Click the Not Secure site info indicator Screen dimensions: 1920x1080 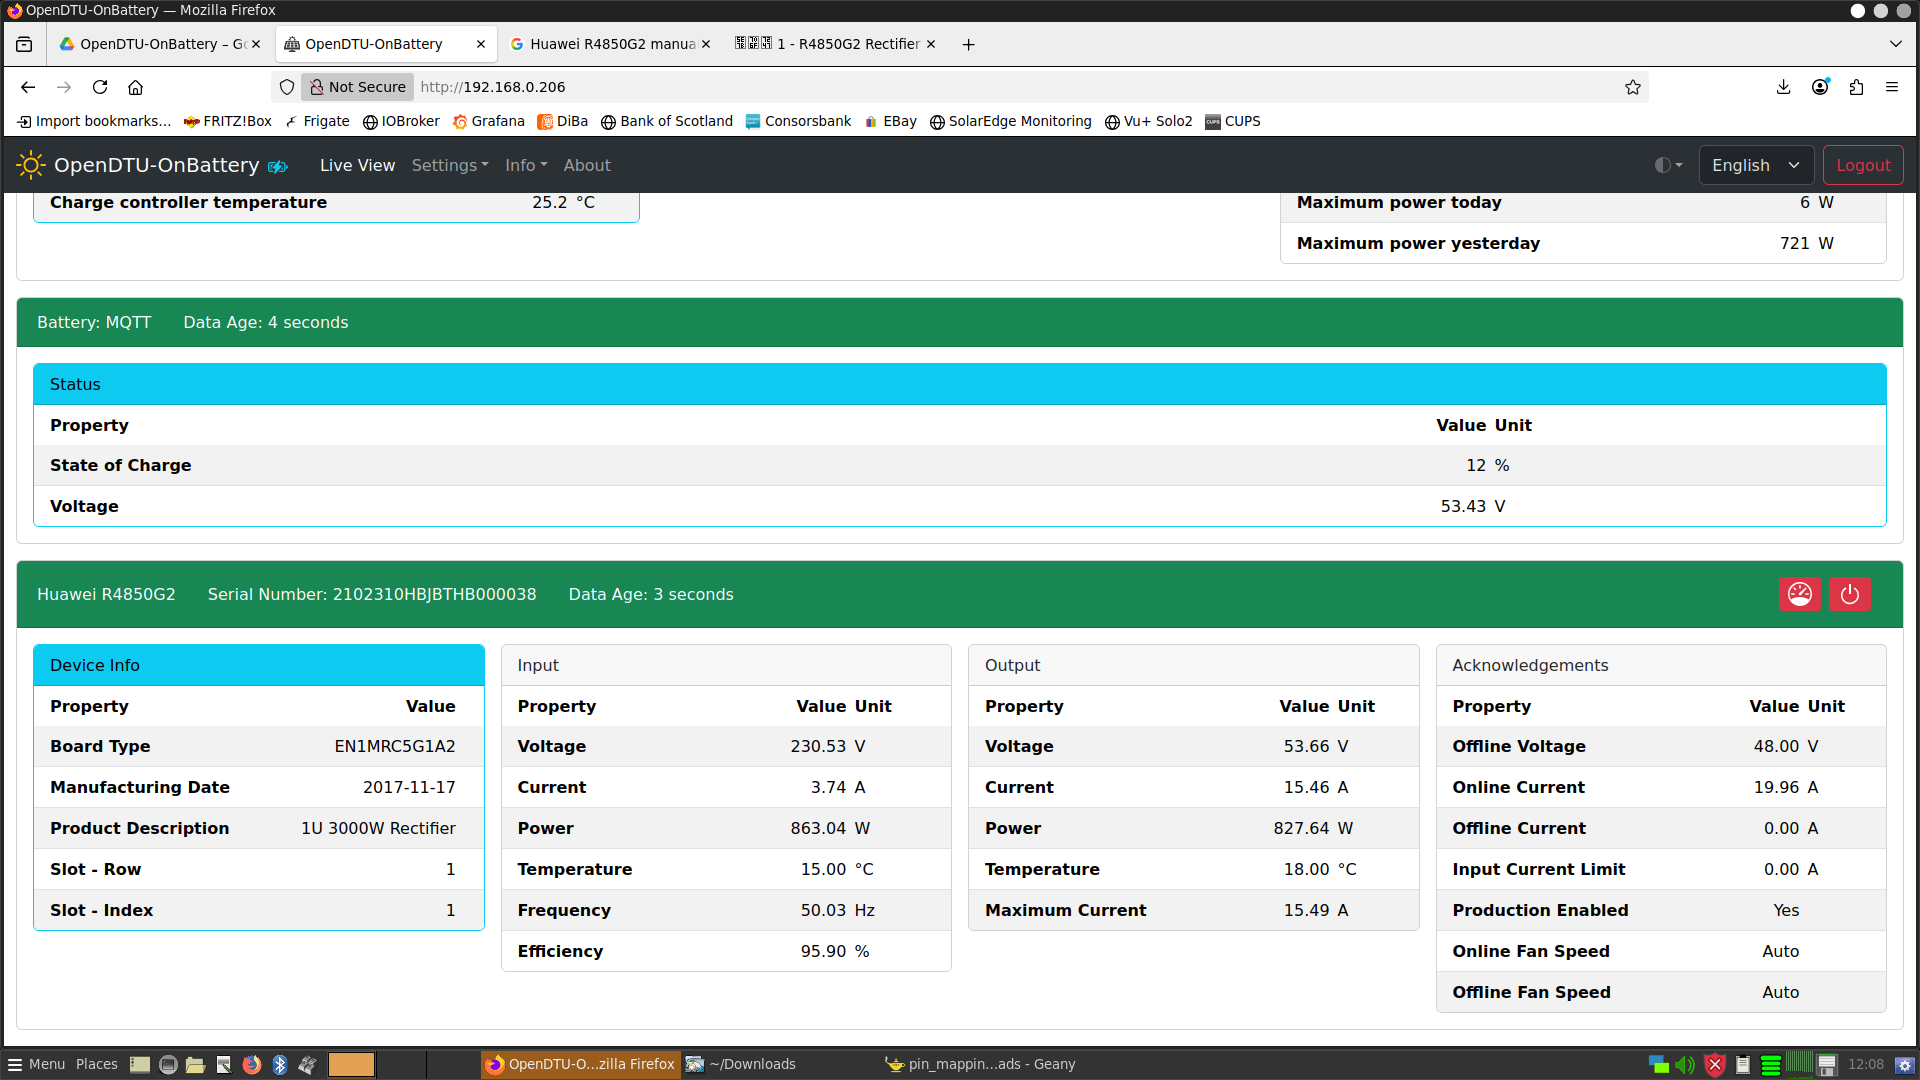pyautogui.click(x=358, y=87)
